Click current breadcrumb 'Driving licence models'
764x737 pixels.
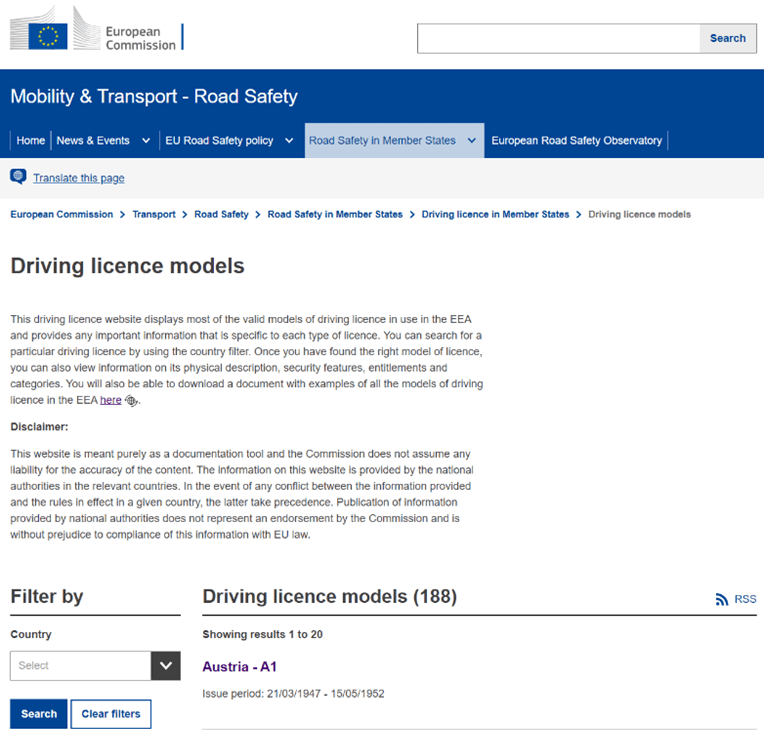(639, 214)
